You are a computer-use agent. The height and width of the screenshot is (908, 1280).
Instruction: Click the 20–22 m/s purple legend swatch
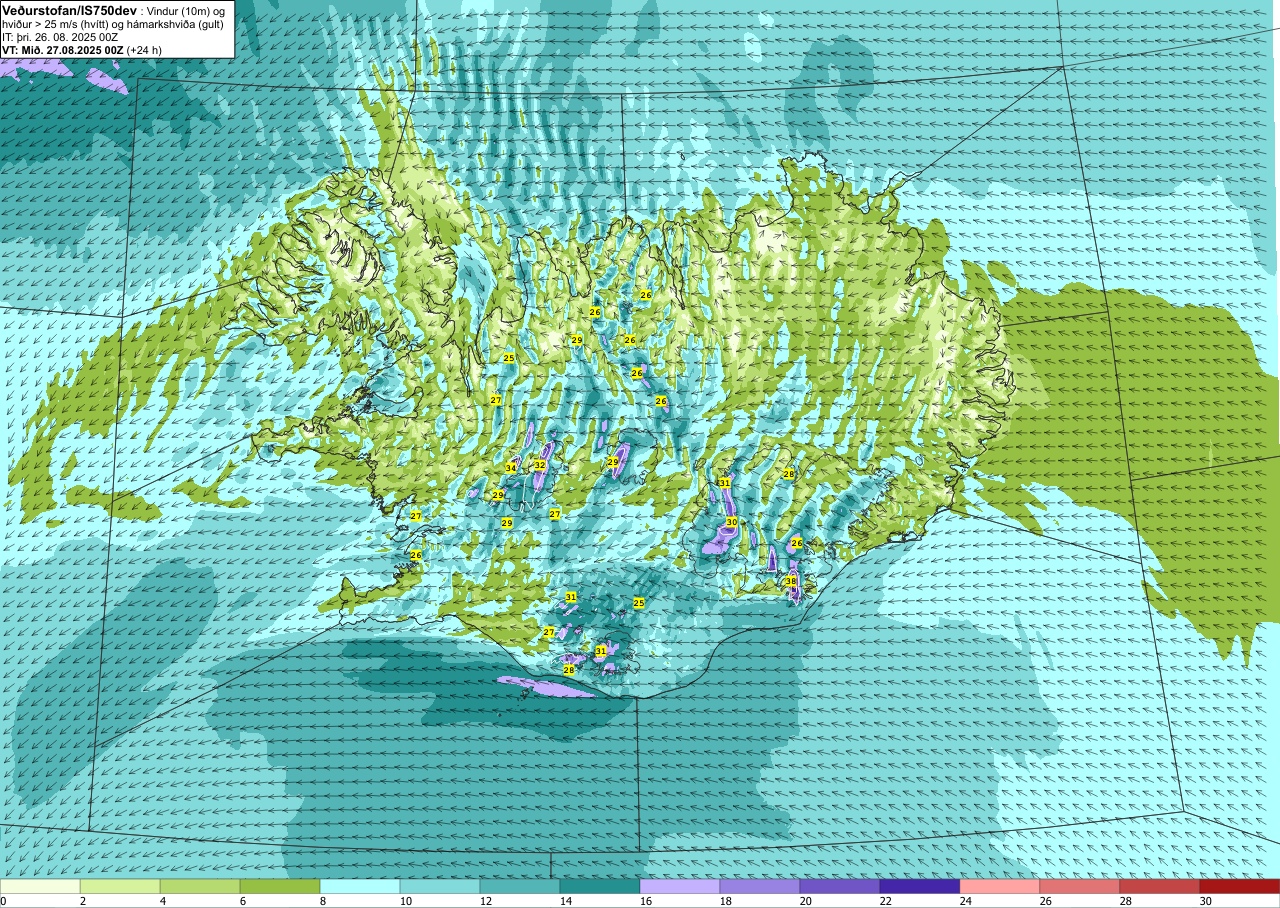[x=840, y=886]
